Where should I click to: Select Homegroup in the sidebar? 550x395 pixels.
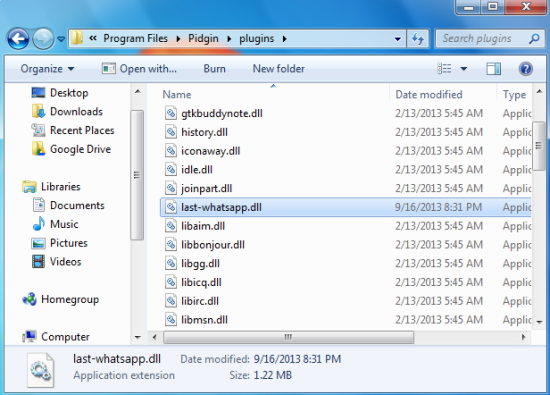[x=60, y=300]
